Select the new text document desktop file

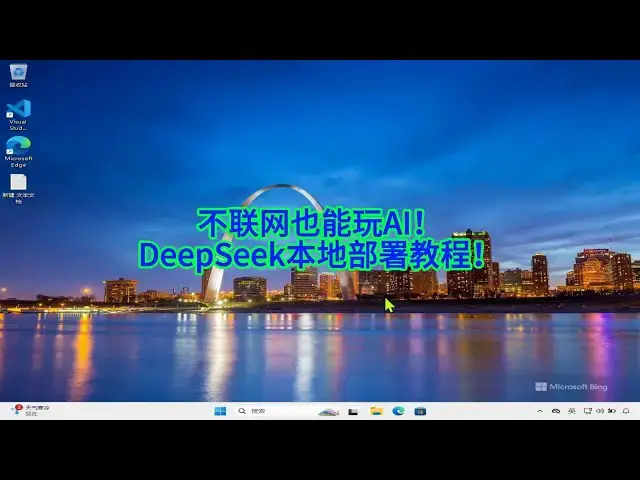coord(18,189)
